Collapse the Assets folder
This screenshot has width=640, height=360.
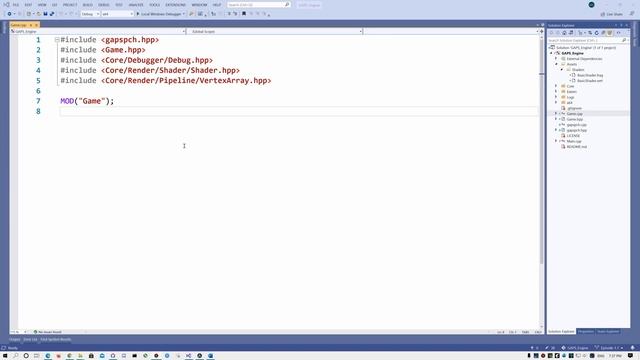pyautogui.click(x=556, y=64)
